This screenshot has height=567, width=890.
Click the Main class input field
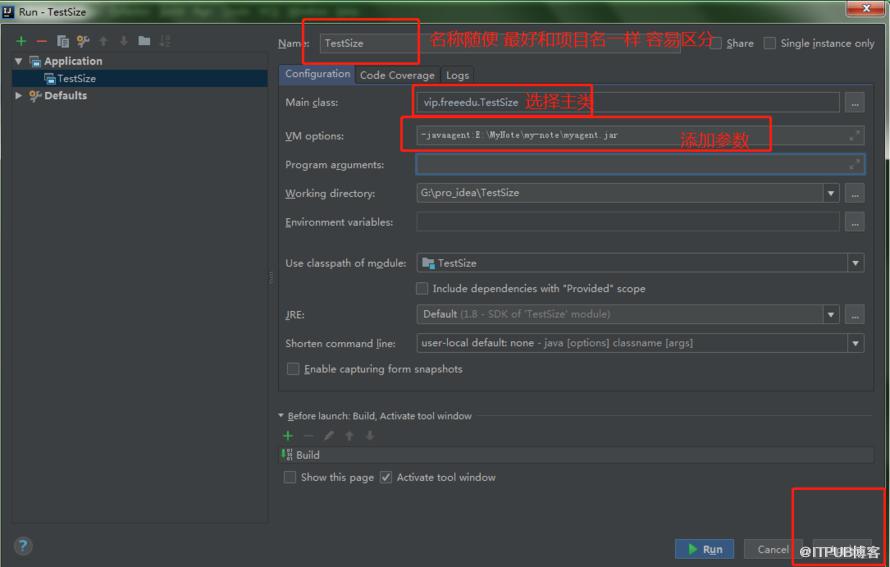tap(627, 103)
